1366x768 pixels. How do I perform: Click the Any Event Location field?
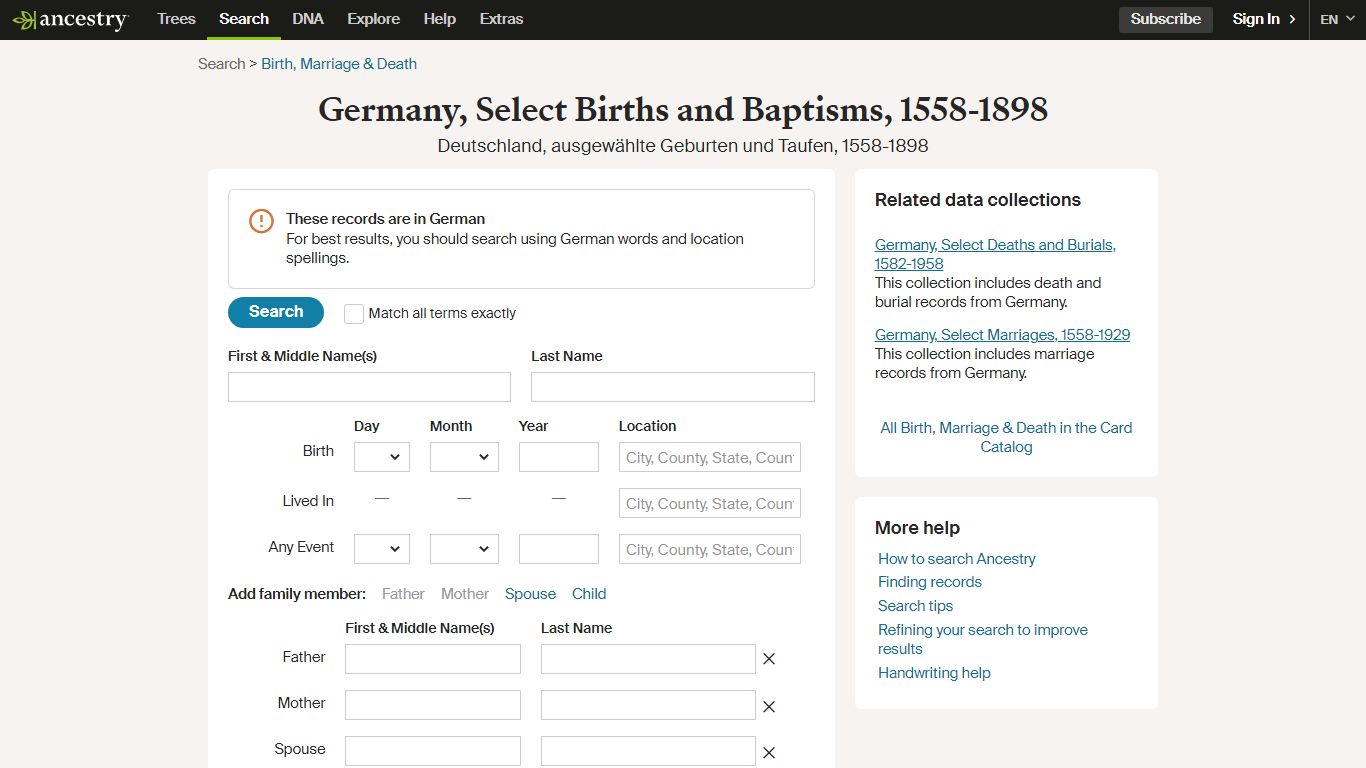click(710, 549)
